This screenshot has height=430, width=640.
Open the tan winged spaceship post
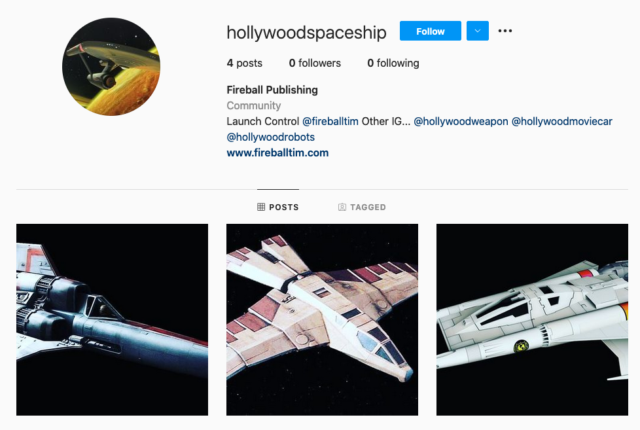tap(322, 319)
